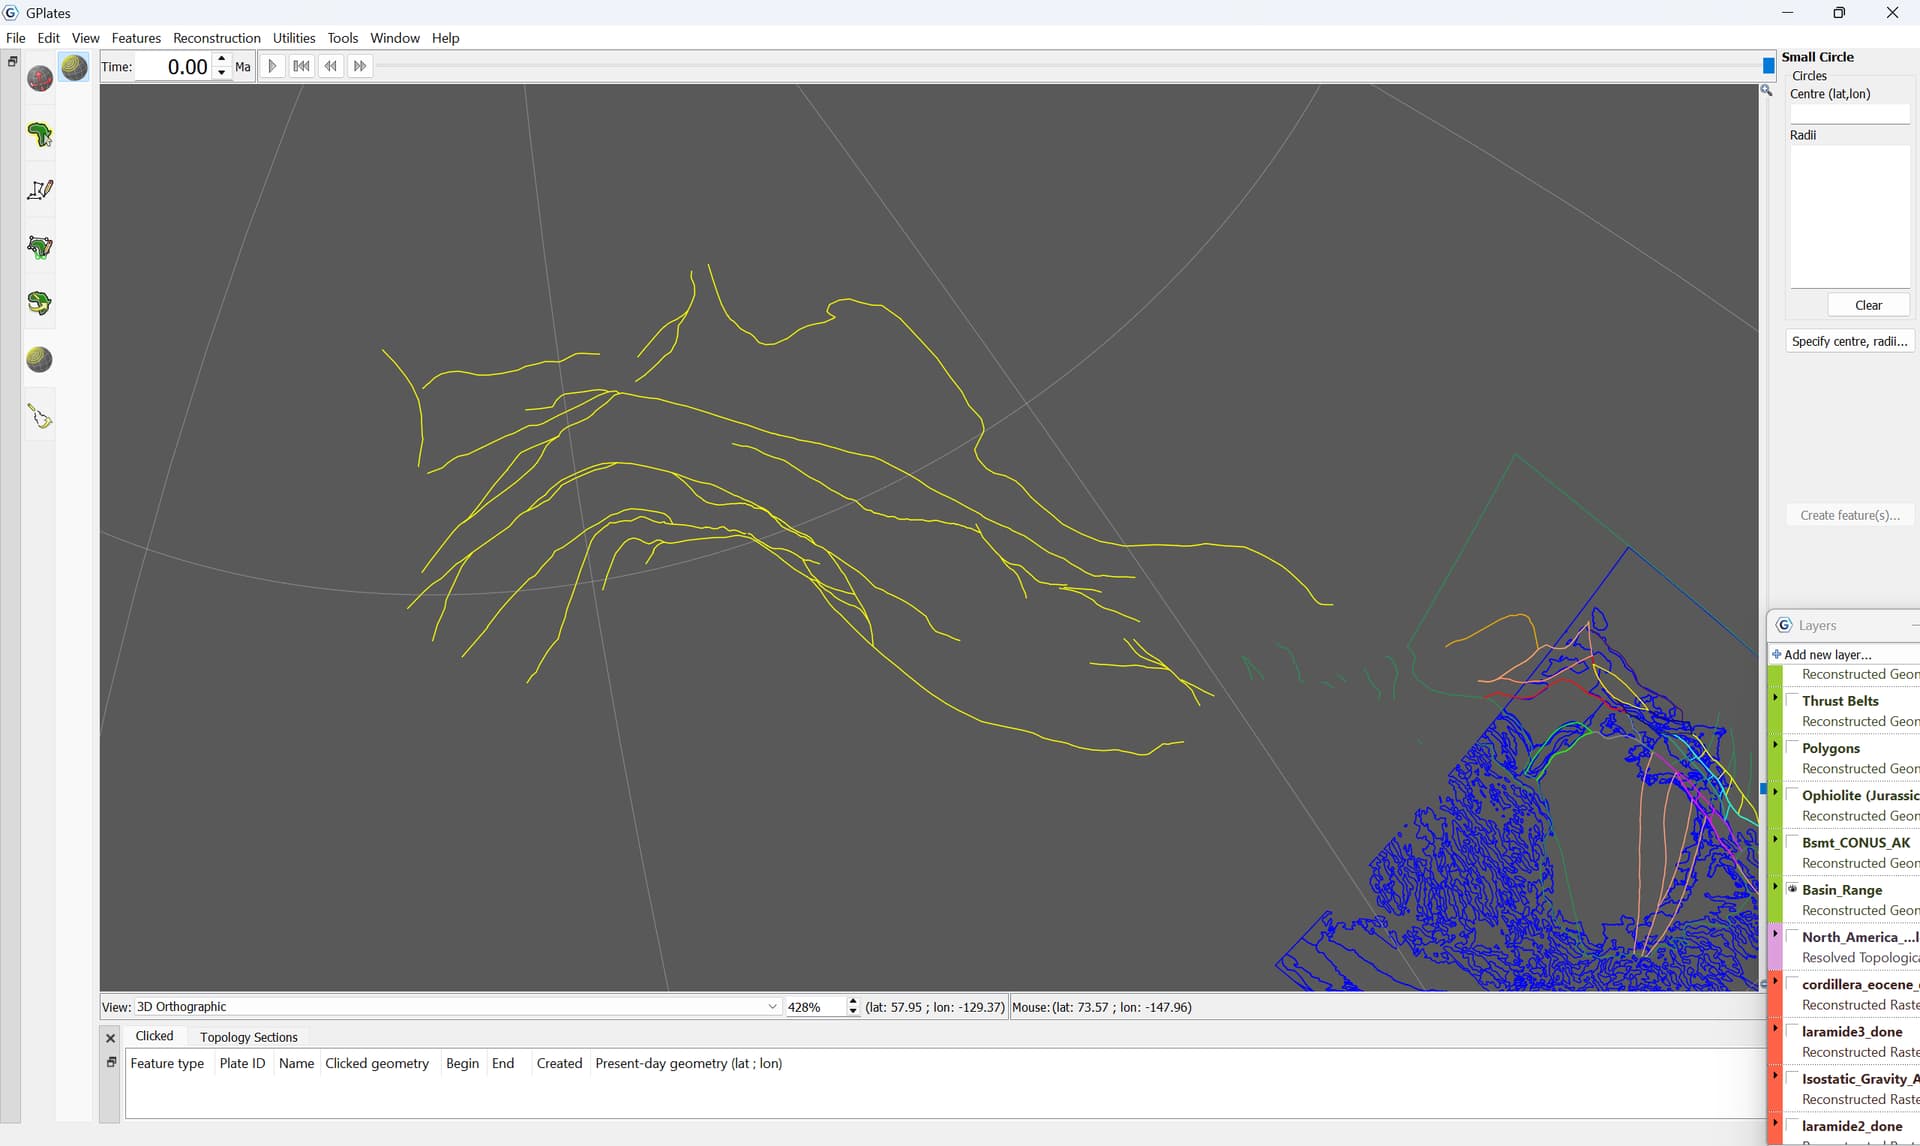This screenshot has height=1146, width=1920.
Task: Toggle visibility of the Thrust Belts layer
Action: (1793, 700)
